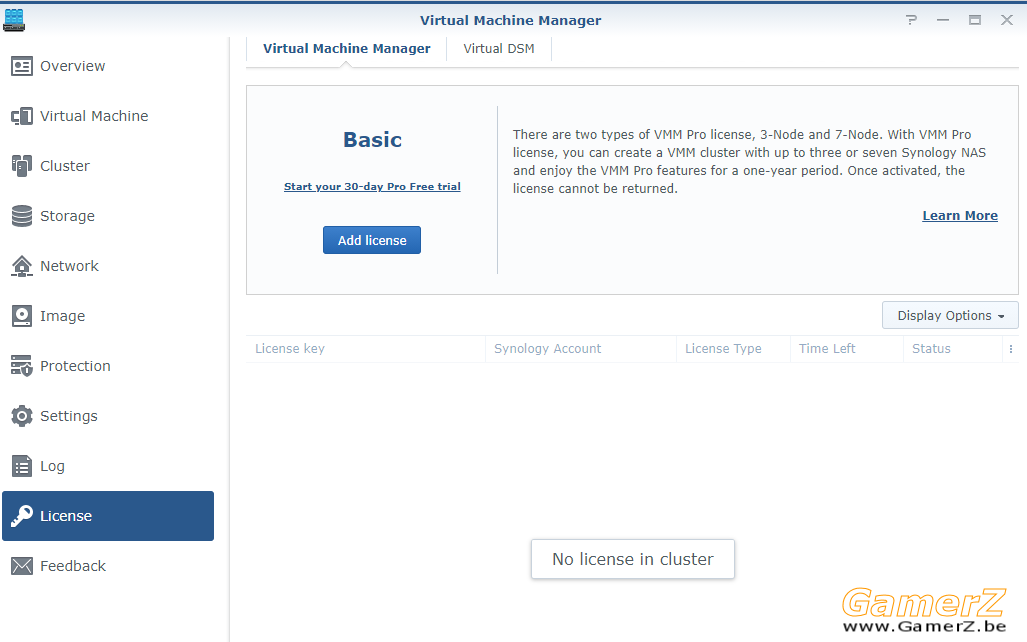Select the Virtual Machine Manager tab
This screenshot has width=1027, height=642.
tap(346, 48)
